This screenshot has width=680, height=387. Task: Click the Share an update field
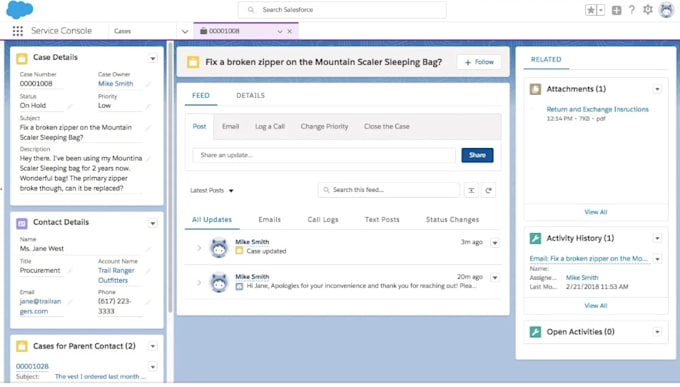click(x=324, y=155)
